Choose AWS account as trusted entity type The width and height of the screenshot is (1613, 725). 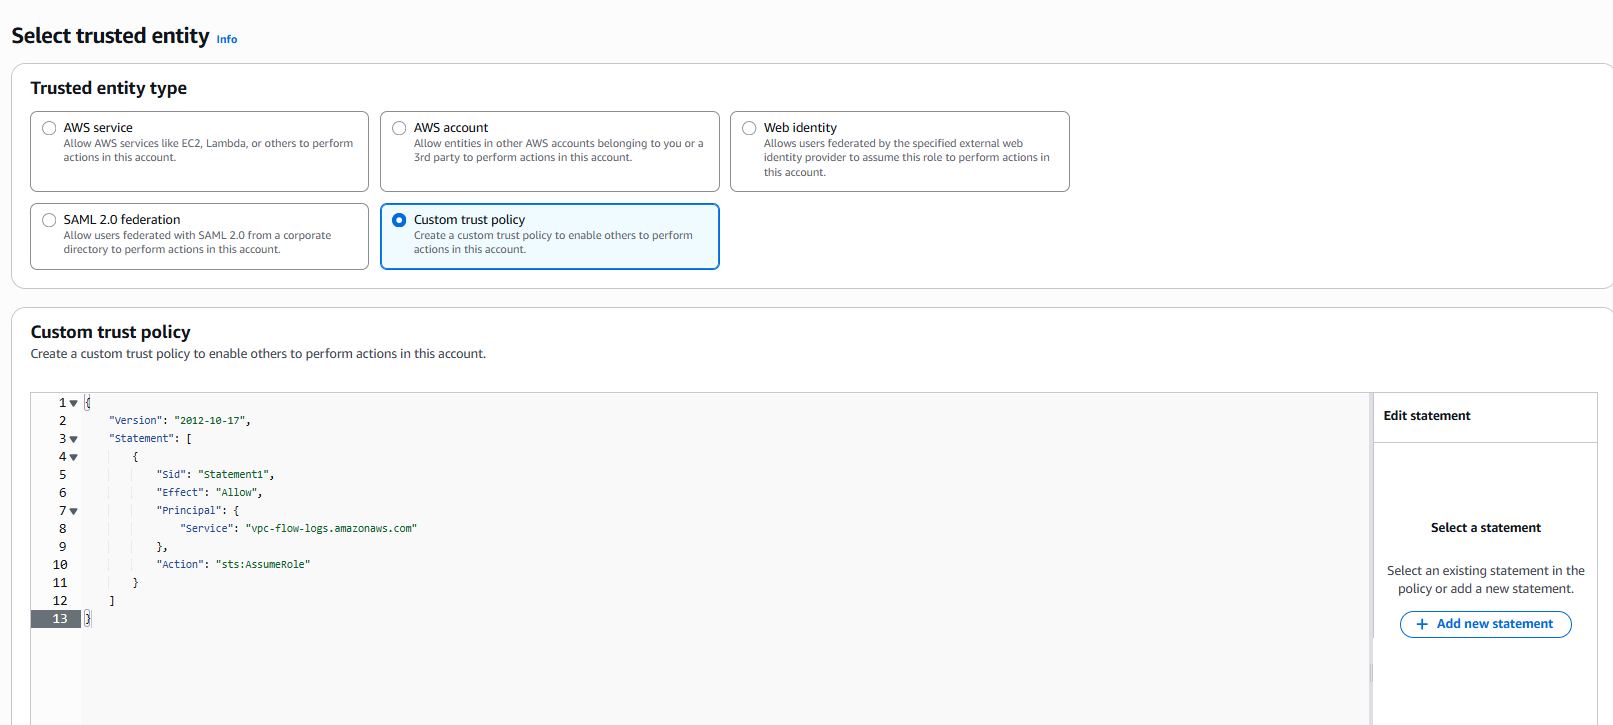pyautogui.click(x=399, y=128)
